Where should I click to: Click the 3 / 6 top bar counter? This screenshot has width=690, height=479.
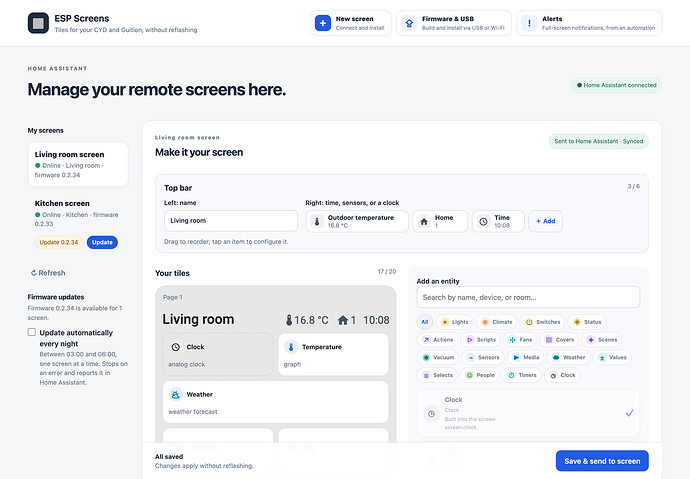(x=634, y=186)
